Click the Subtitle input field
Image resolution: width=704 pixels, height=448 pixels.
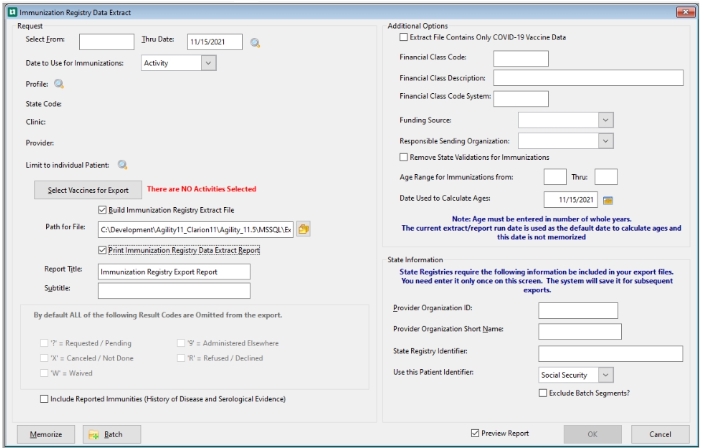pyautogui.click(x=174, y=290)
